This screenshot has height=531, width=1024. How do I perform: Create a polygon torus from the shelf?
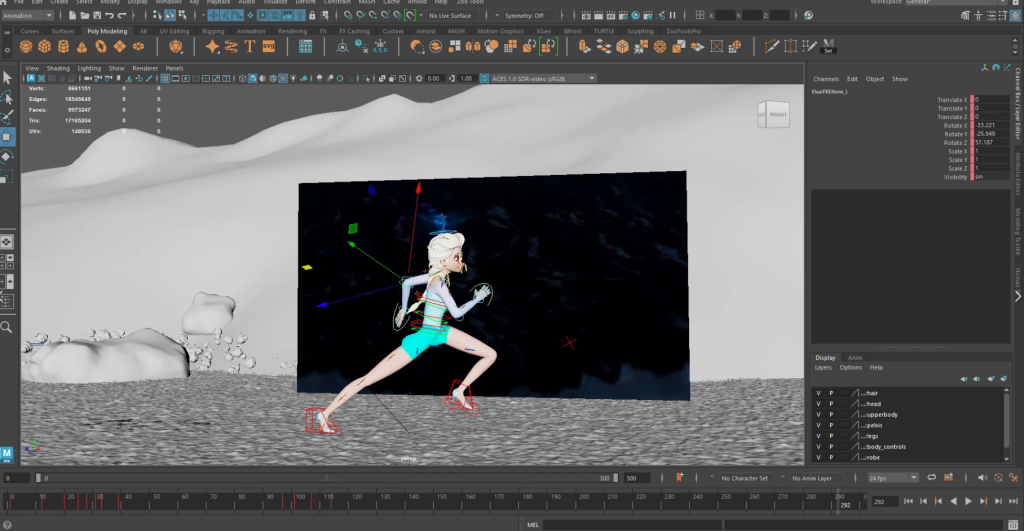coord(101,46)
